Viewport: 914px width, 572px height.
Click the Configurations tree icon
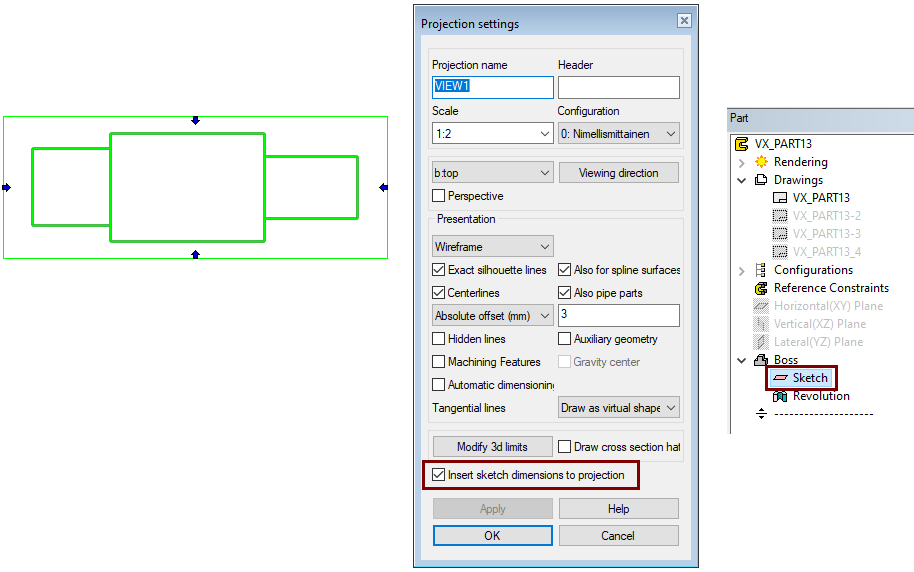pyautogui.click(x=761, y=270)
